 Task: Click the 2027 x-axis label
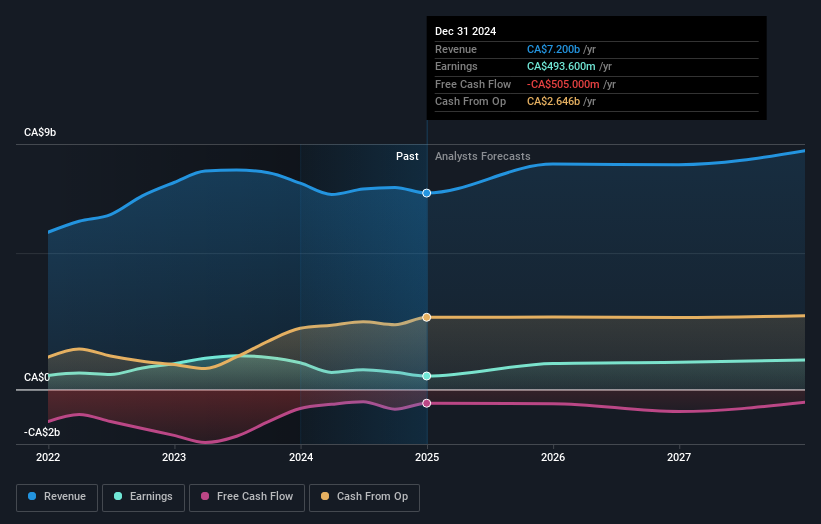point(679,457)
